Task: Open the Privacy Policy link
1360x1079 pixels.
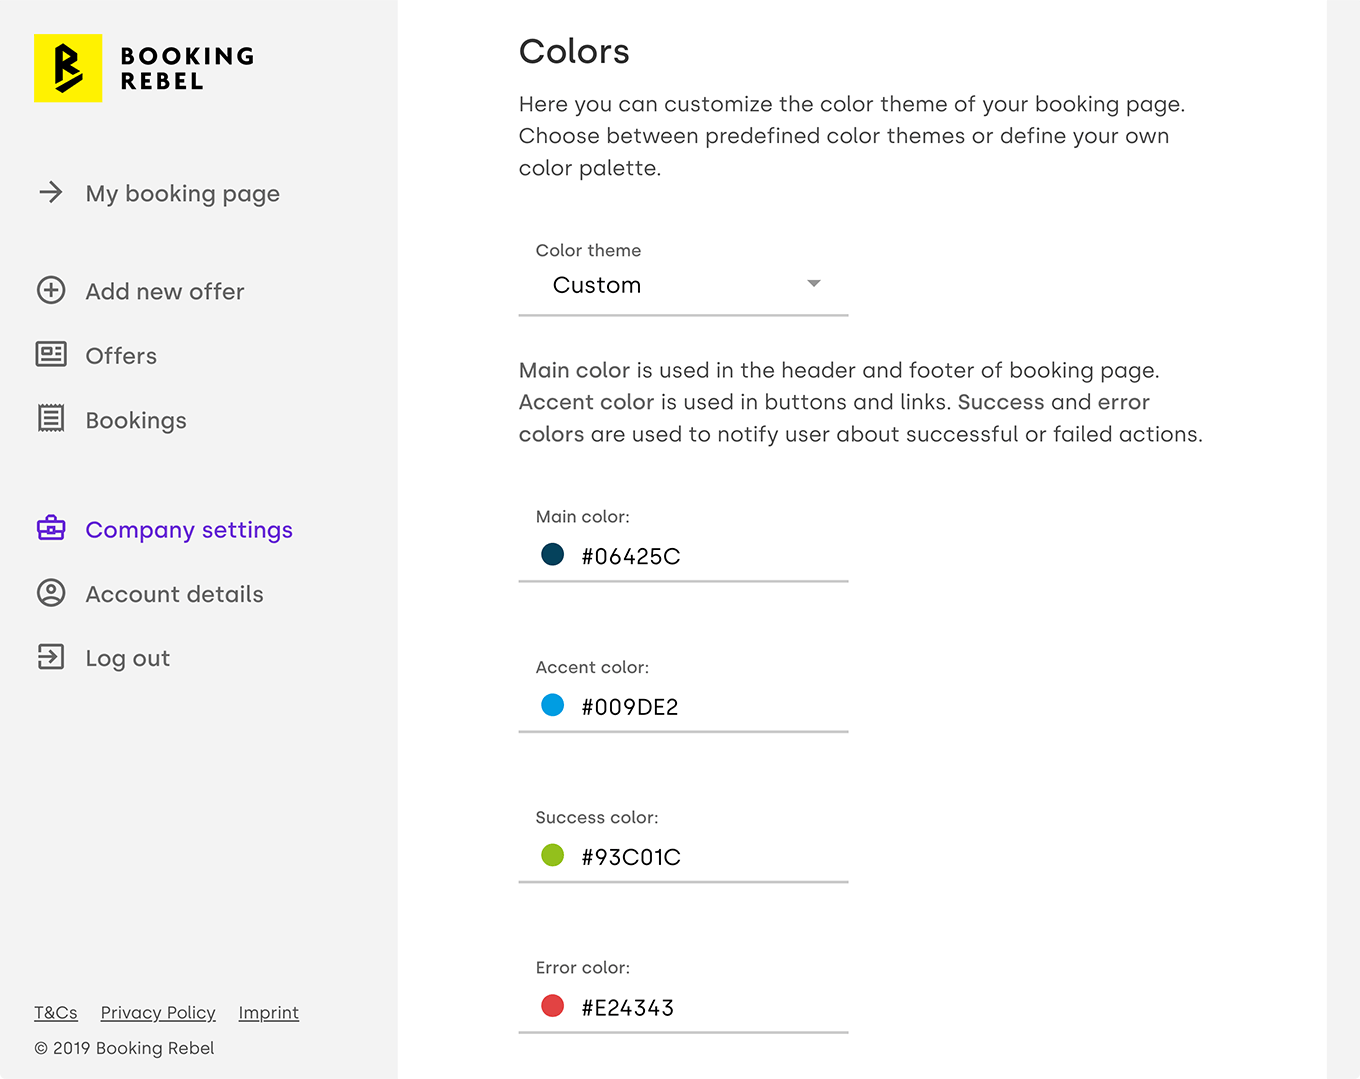Action: click(x=158, y=1012)
